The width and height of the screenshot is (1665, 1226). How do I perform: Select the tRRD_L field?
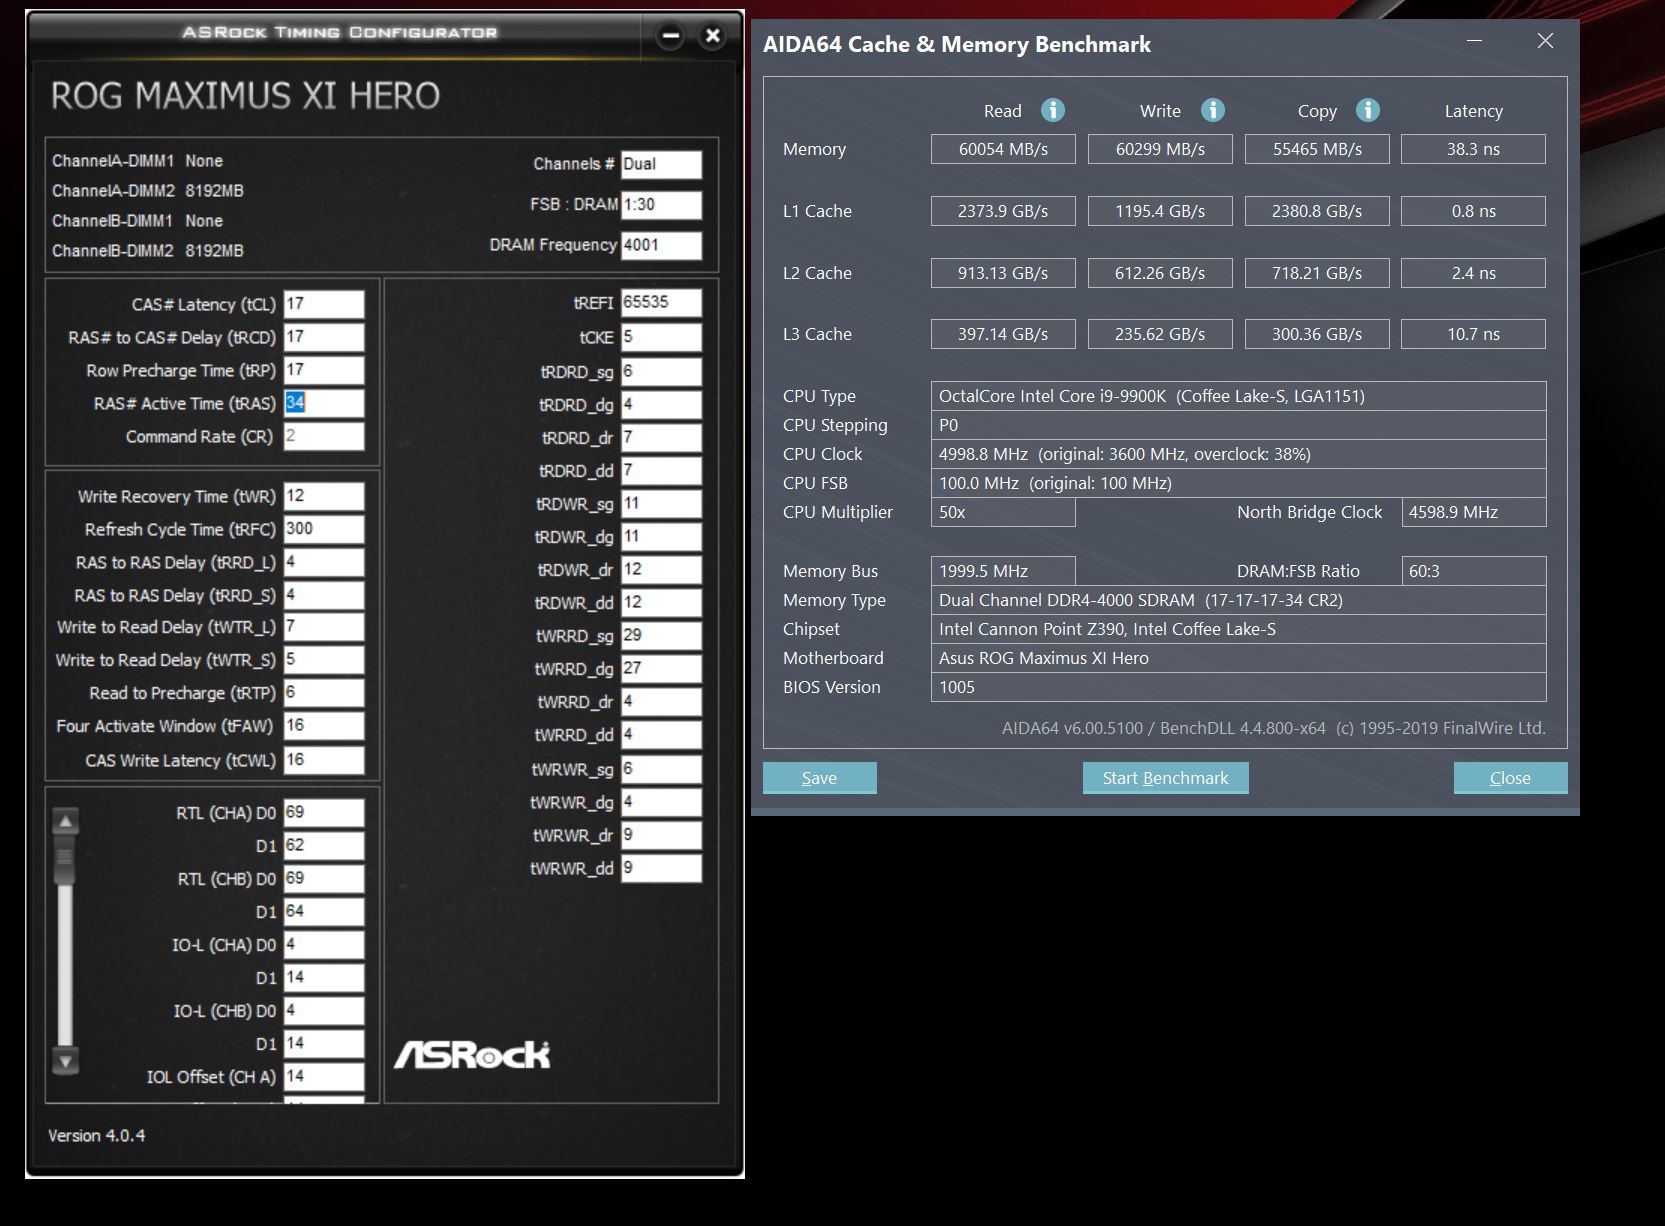point(324,562)
